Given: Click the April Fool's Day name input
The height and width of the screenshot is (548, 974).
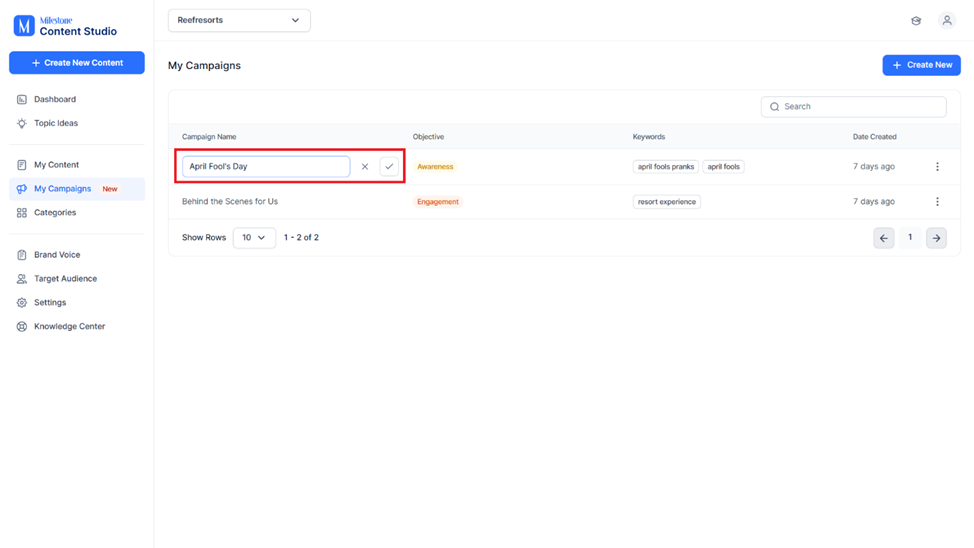Looking at the screenshot, I should (x=266, y=167).
